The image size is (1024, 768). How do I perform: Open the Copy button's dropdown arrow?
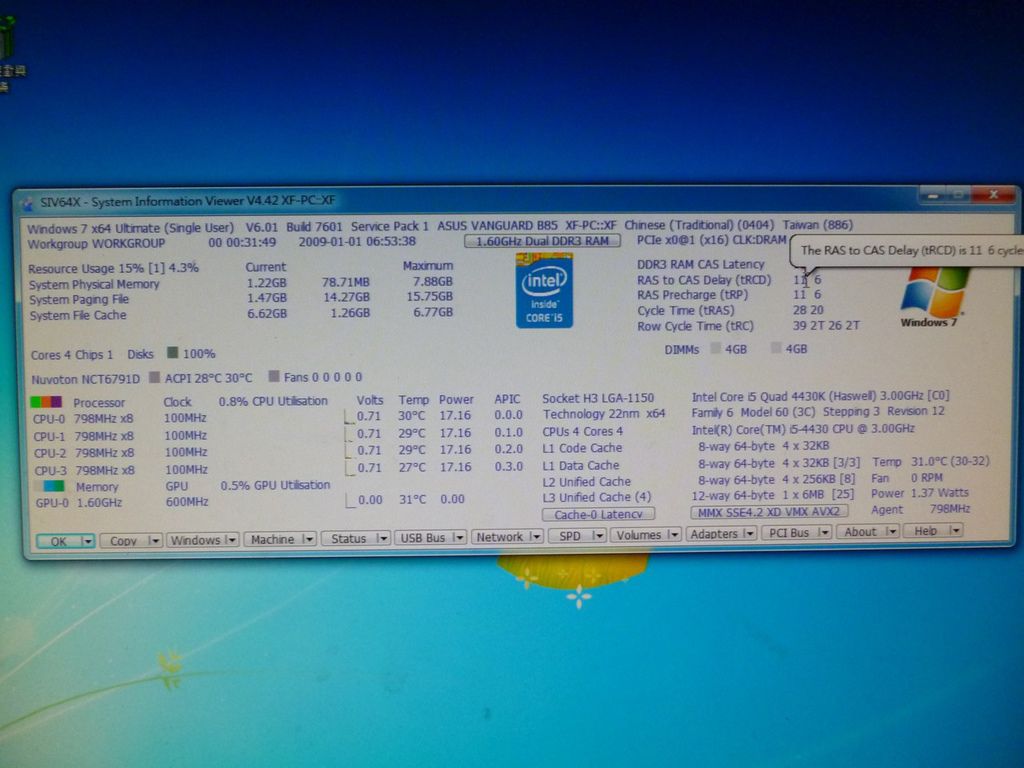pos(154,541)
